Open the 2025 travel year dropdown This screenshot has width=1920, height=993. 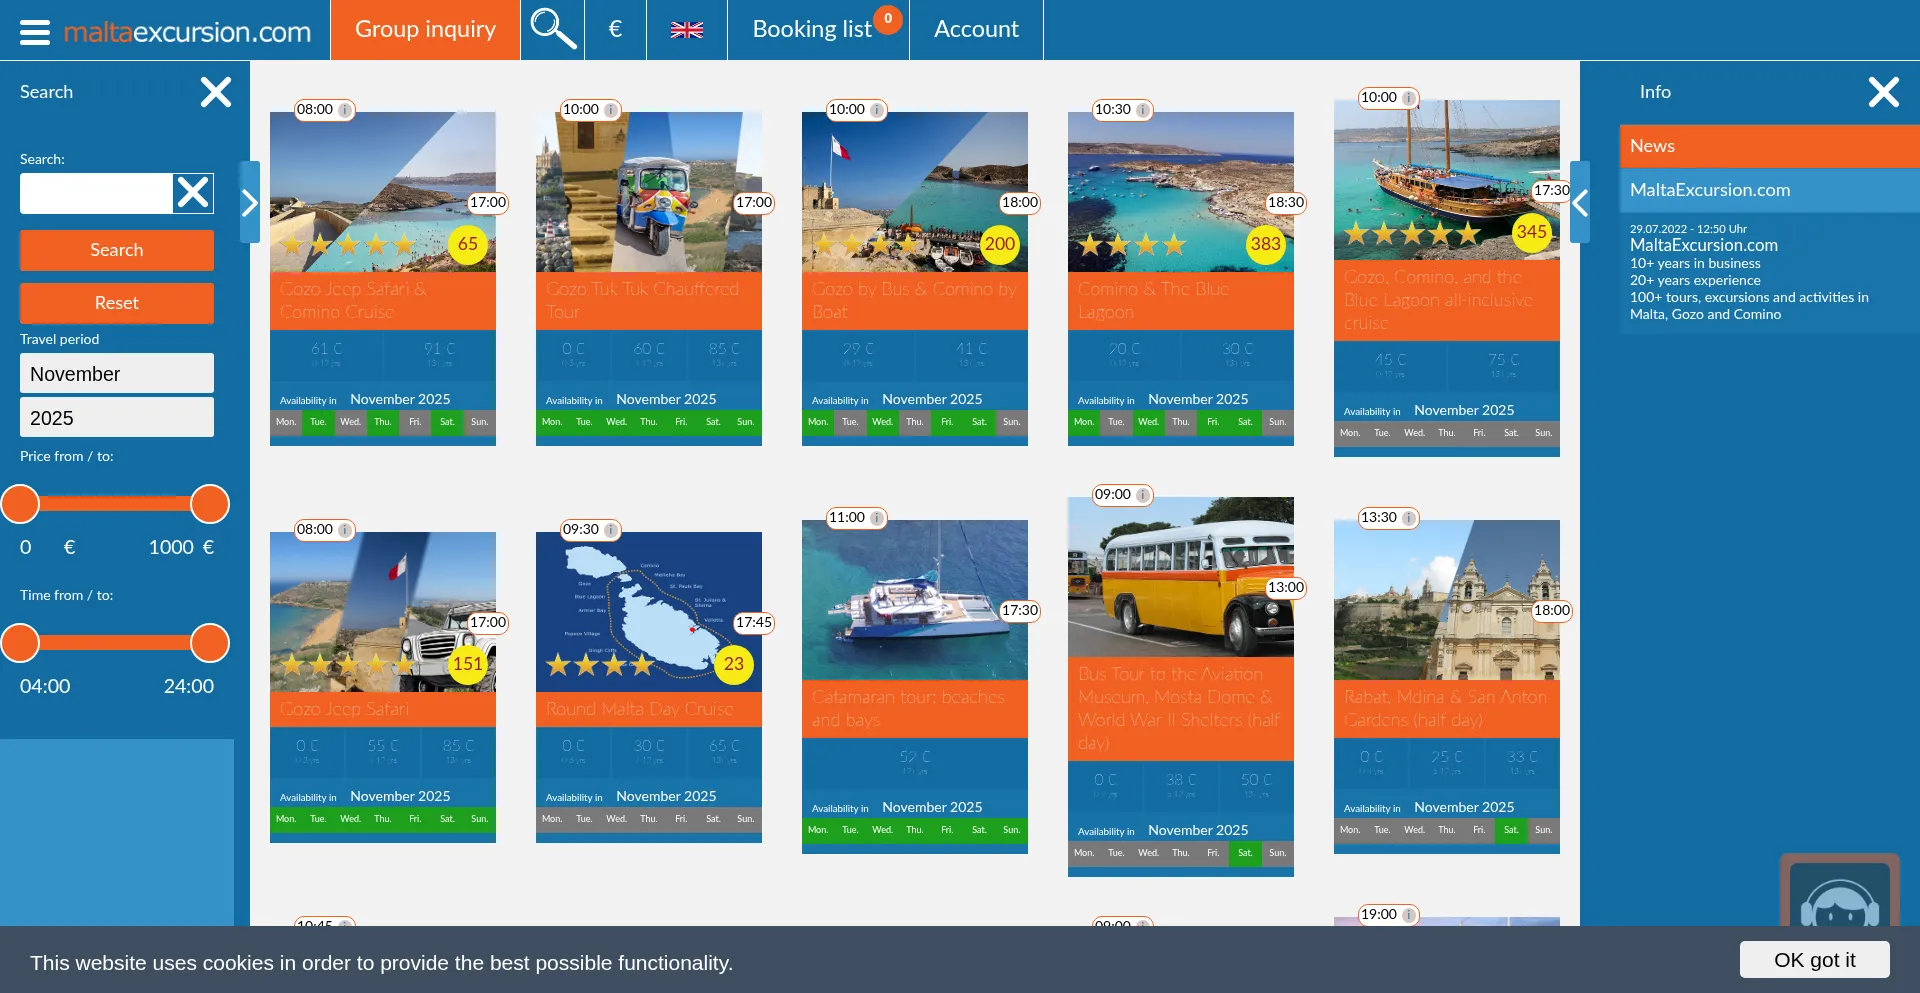click(x=117, y=418)
